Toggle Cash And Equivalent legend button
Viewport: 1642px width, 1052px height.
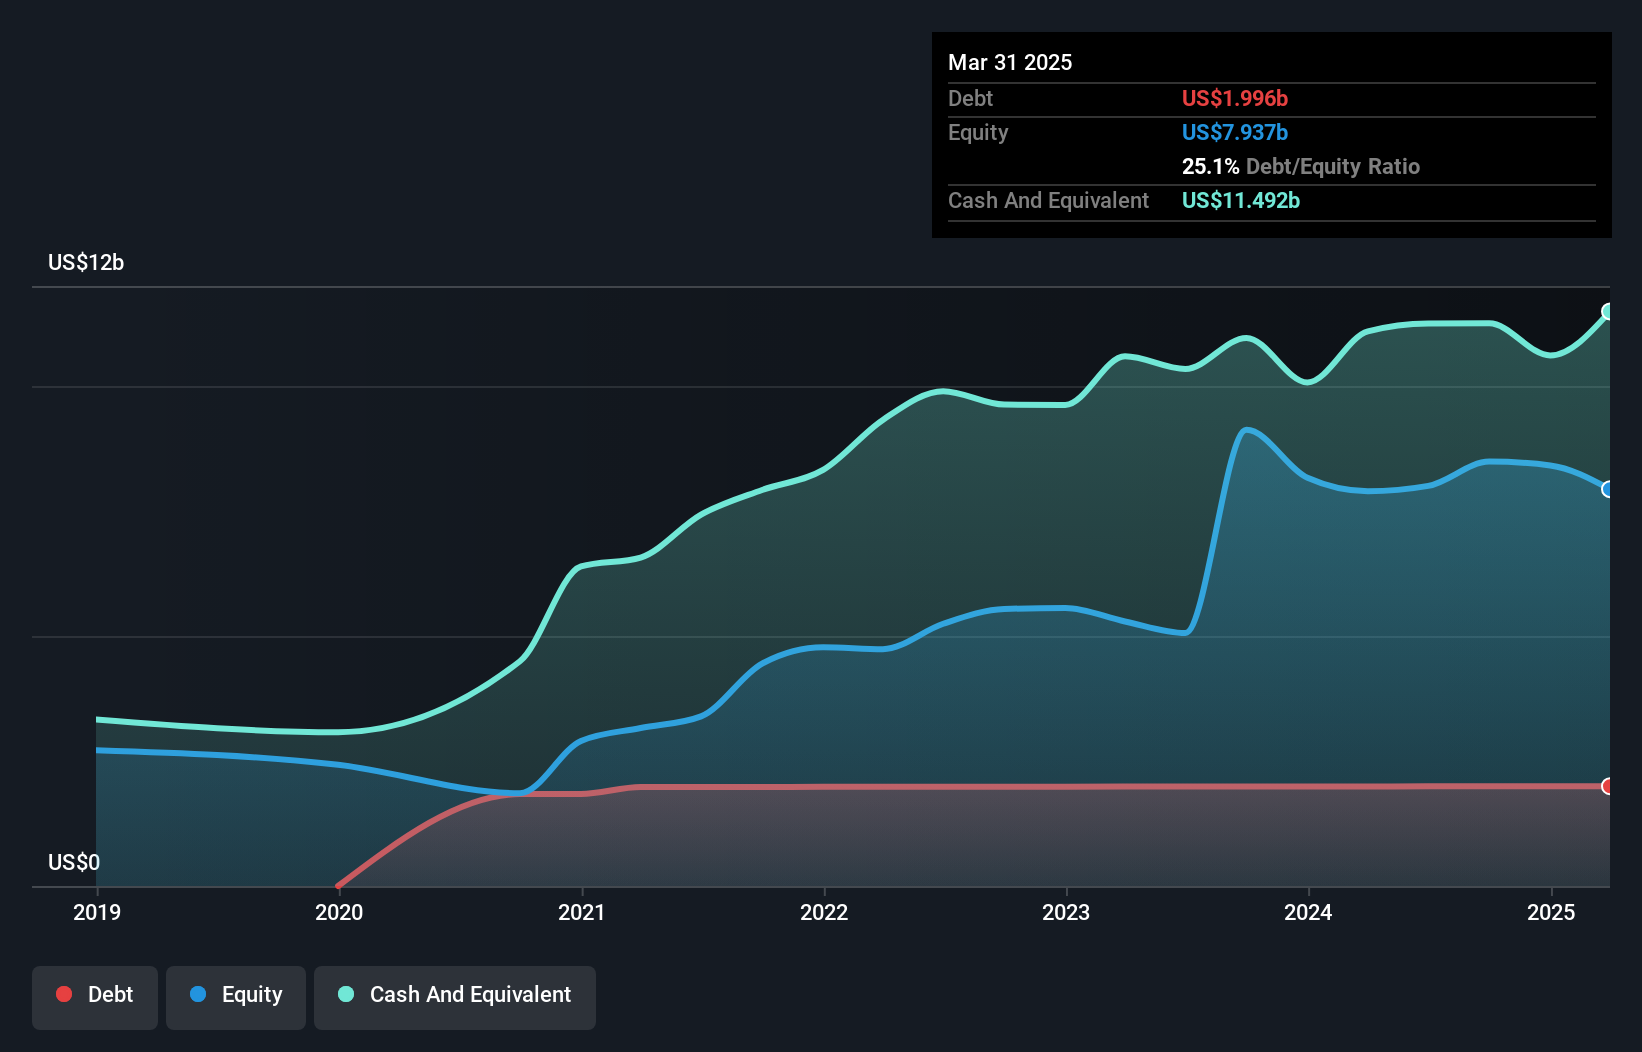tap(455, 995)
